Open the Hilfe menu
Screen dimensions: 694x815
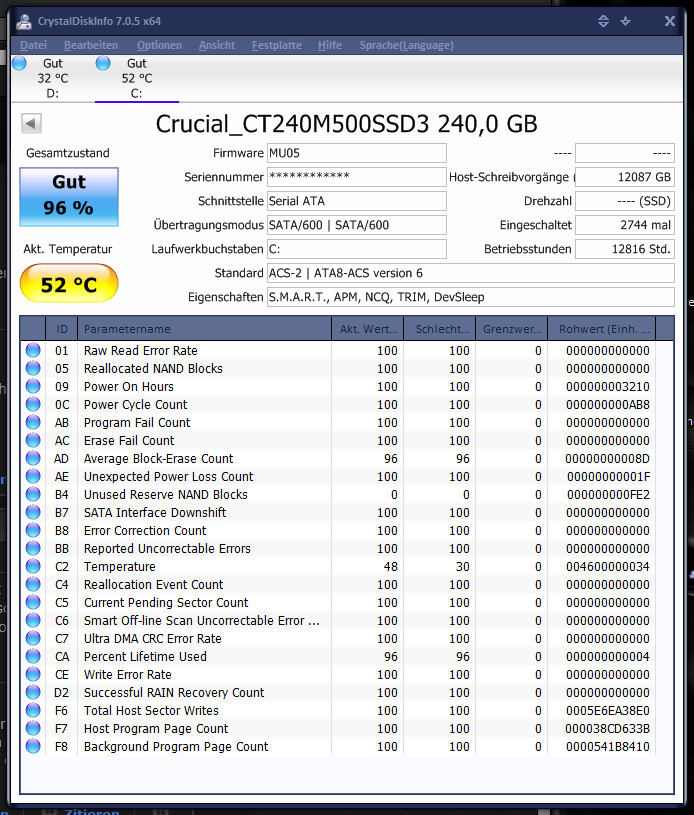[330, 45]
